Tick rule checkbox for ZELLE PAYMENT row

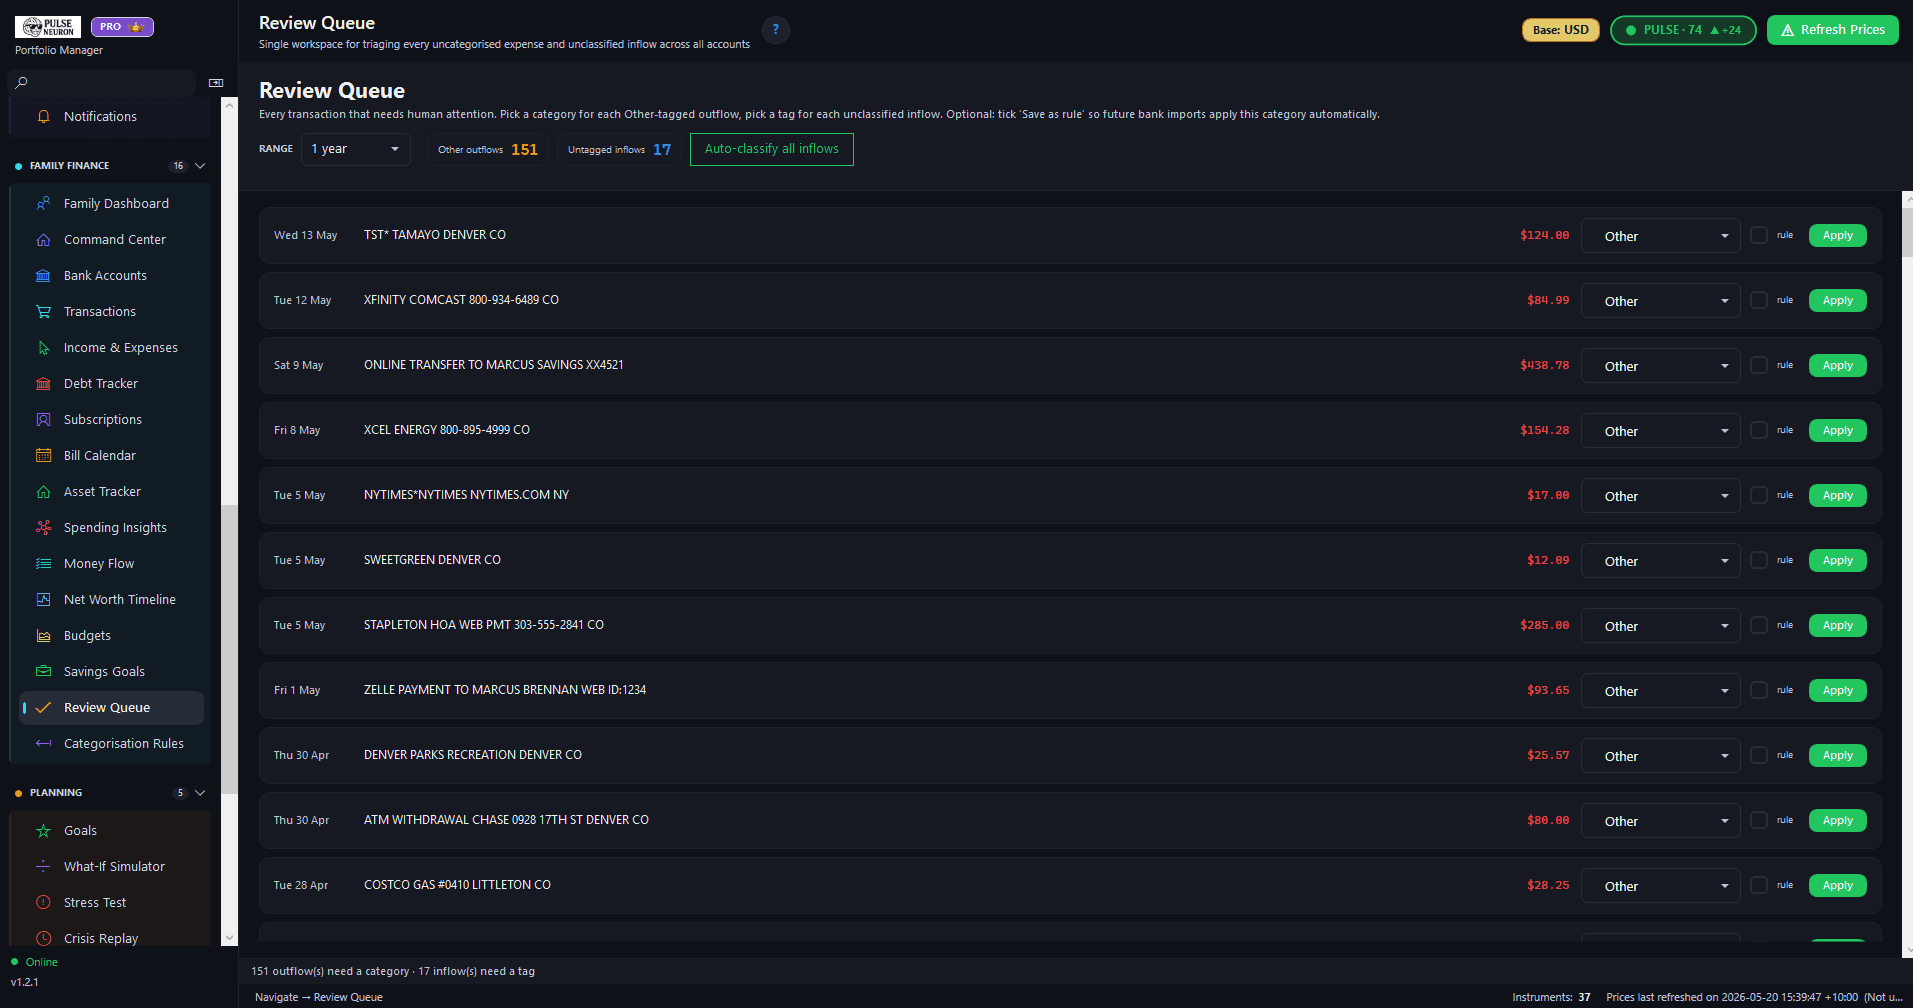pos(1759,690)
